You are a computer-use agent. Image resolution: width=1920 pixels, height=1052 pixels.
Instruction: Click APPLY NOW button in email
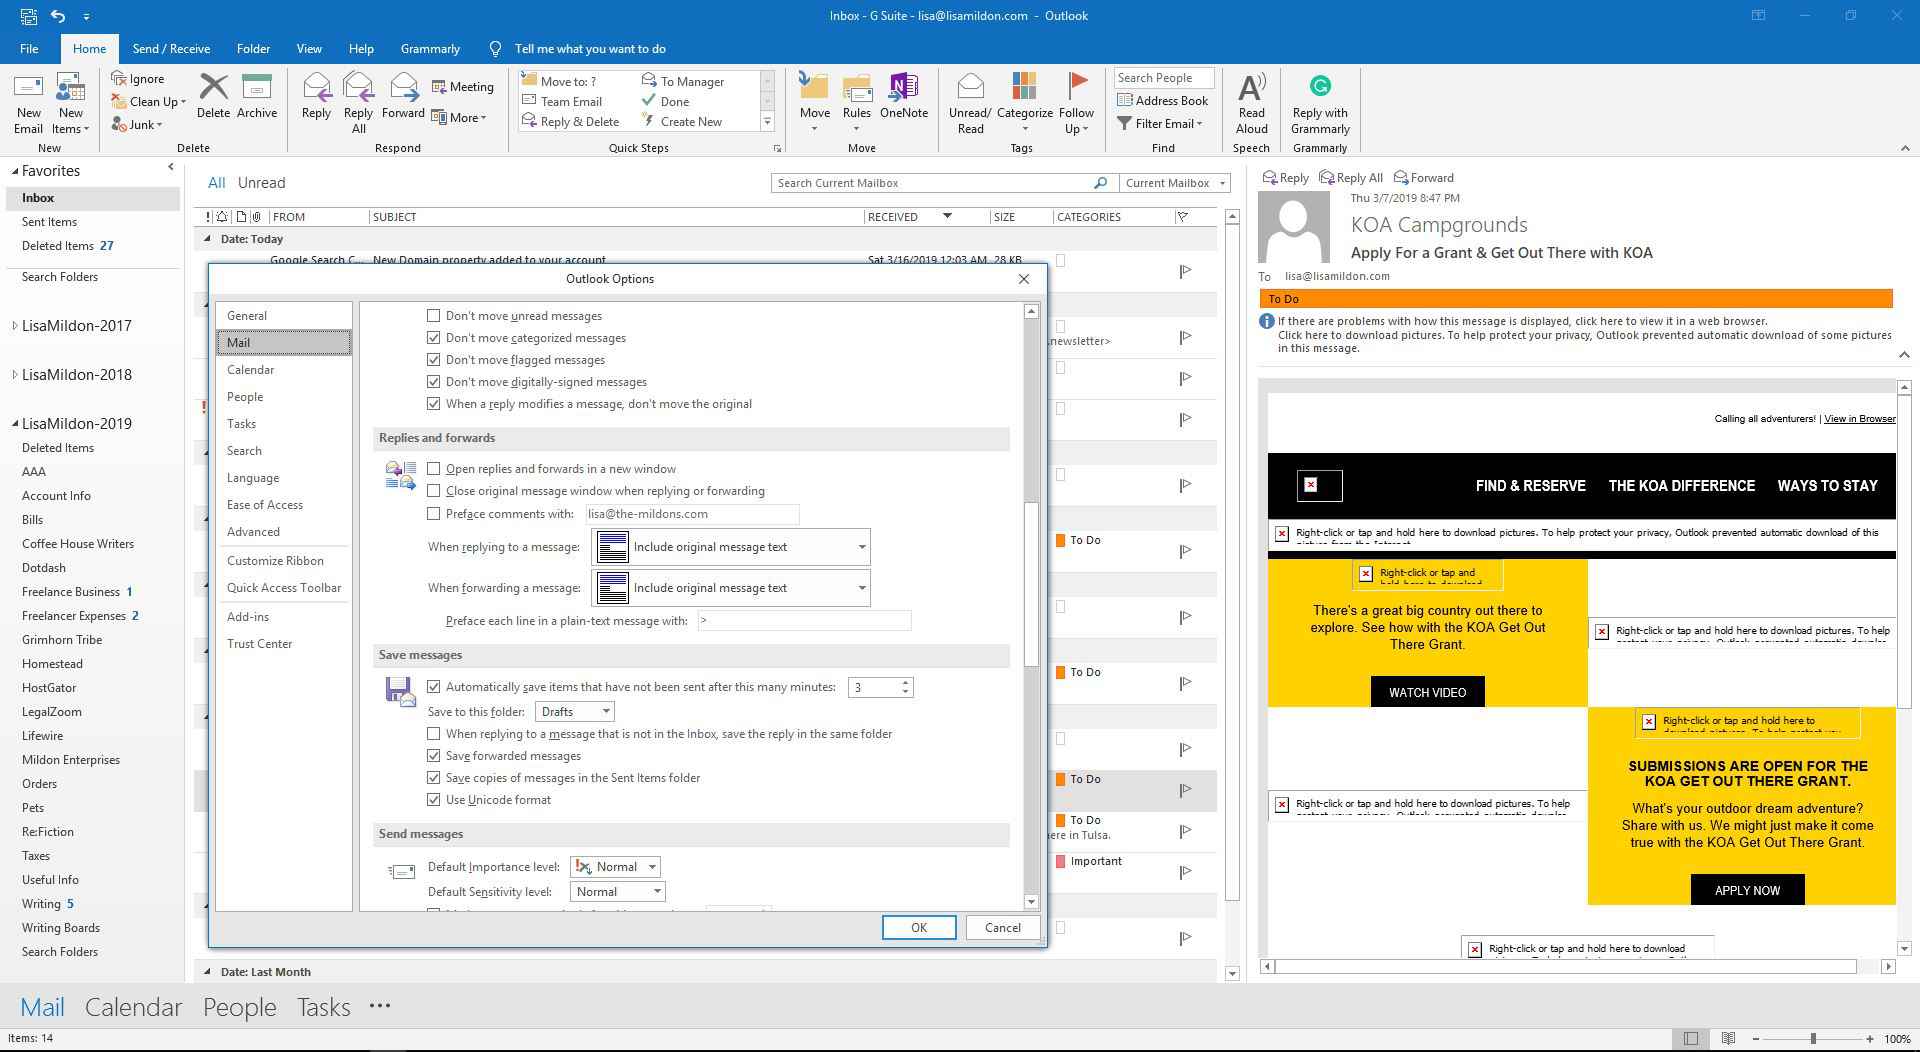click(x=1747, y=890)
